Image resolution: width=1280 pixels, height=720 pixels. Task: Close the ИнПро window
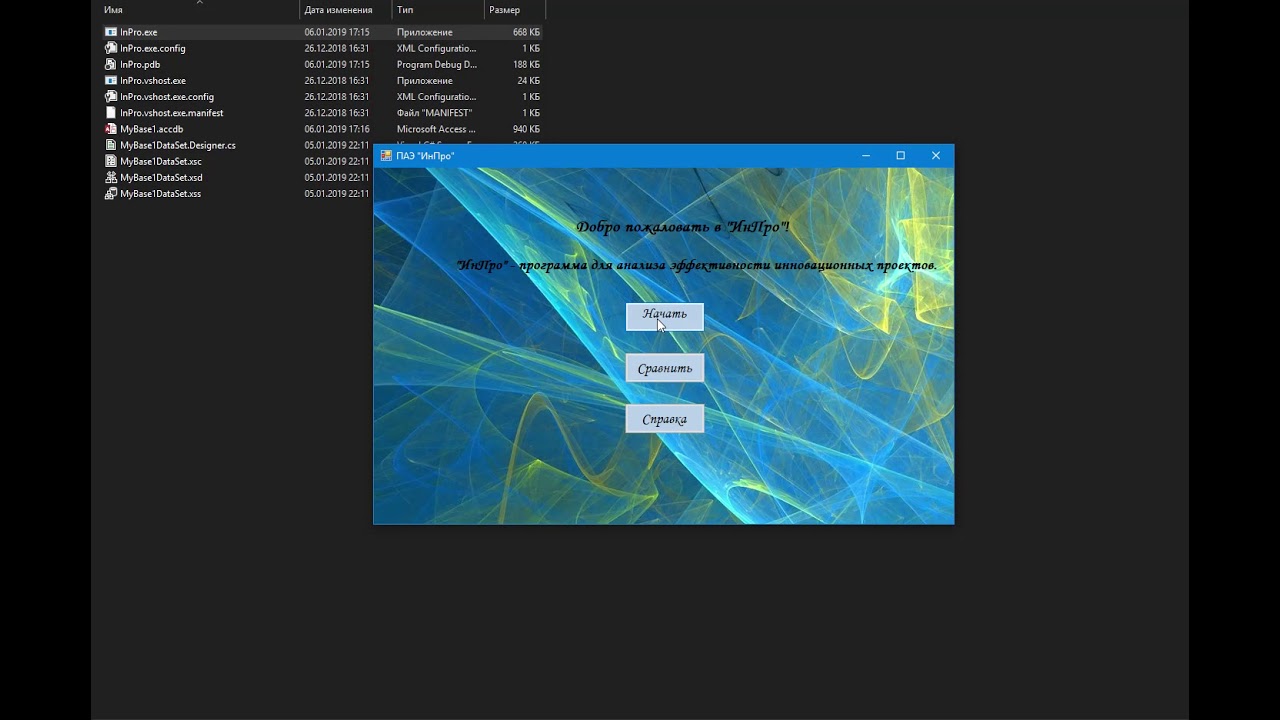(x=936, y=155)
